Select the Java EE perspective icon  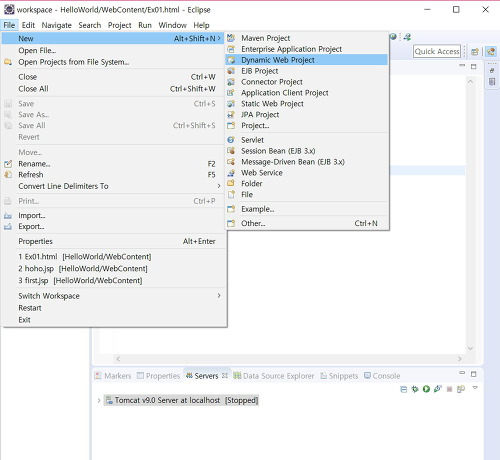[490, 52]
